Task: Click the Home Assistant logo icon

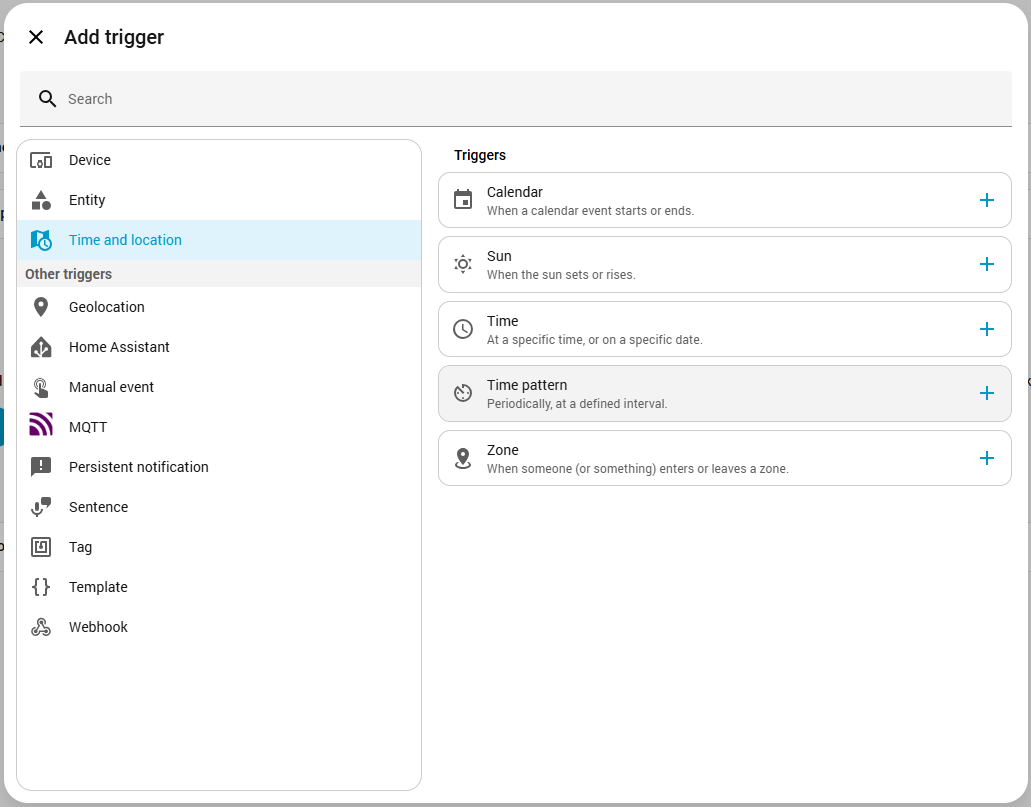Action: point(41,347)
